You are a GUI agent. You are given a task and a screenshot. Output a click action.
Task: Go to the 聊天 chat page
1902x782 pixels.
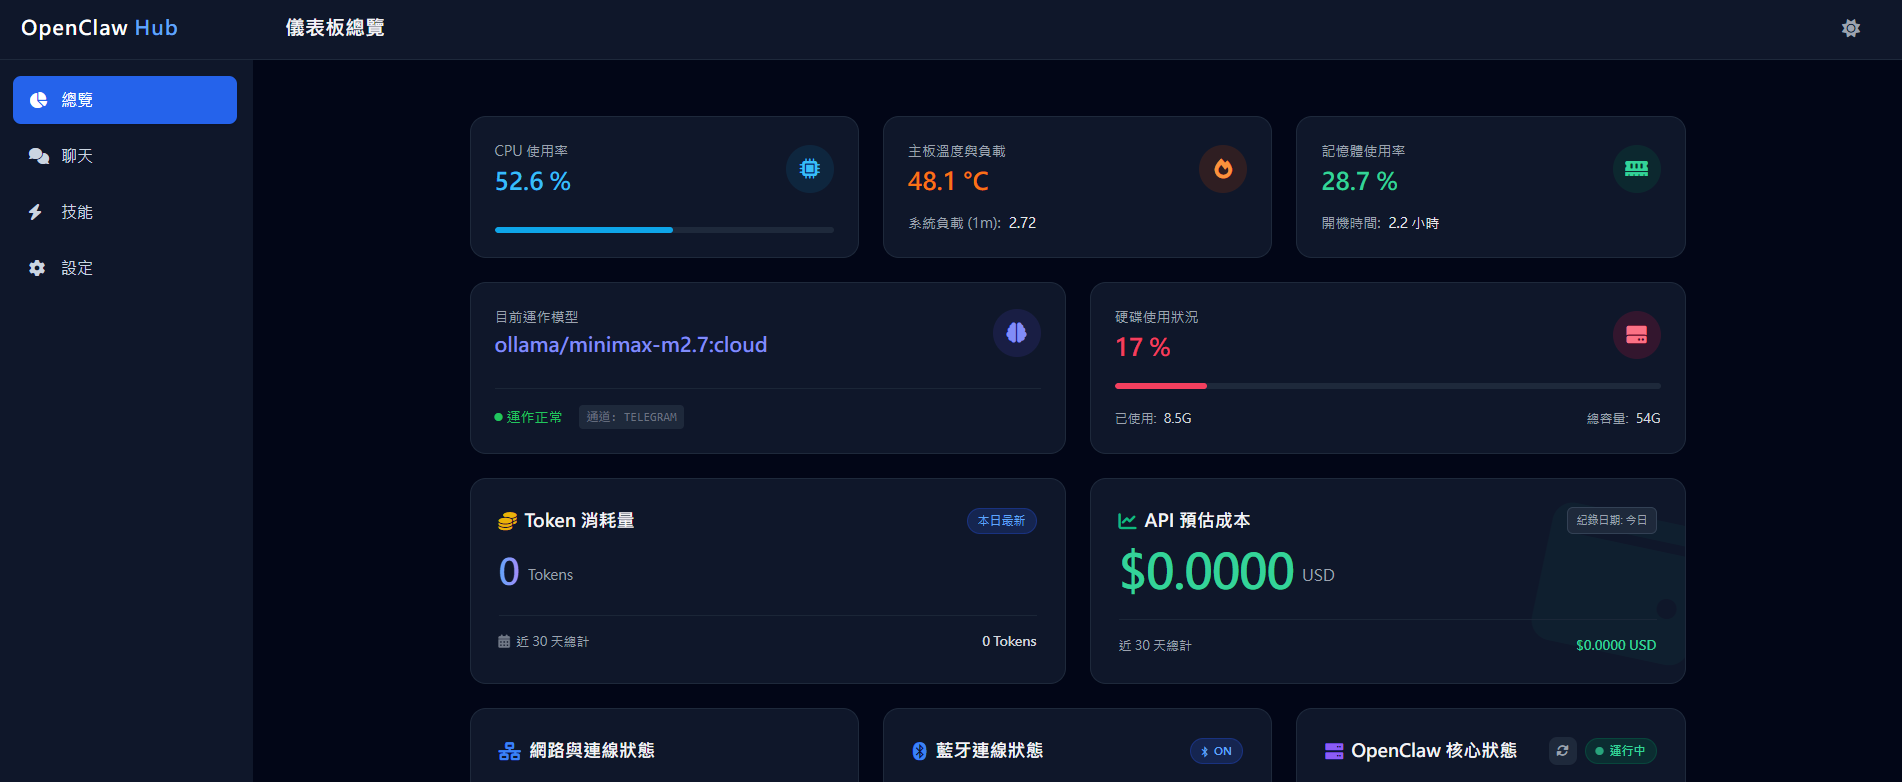[x=125, y=156]
